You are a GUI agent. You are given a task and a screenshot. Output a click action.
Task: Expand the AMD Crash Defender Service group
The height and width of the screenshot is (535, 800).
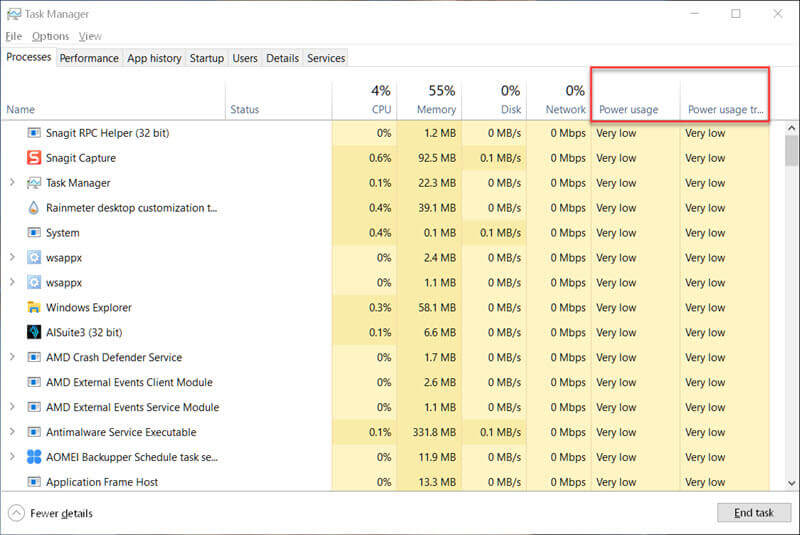click(x=12, y=357)
